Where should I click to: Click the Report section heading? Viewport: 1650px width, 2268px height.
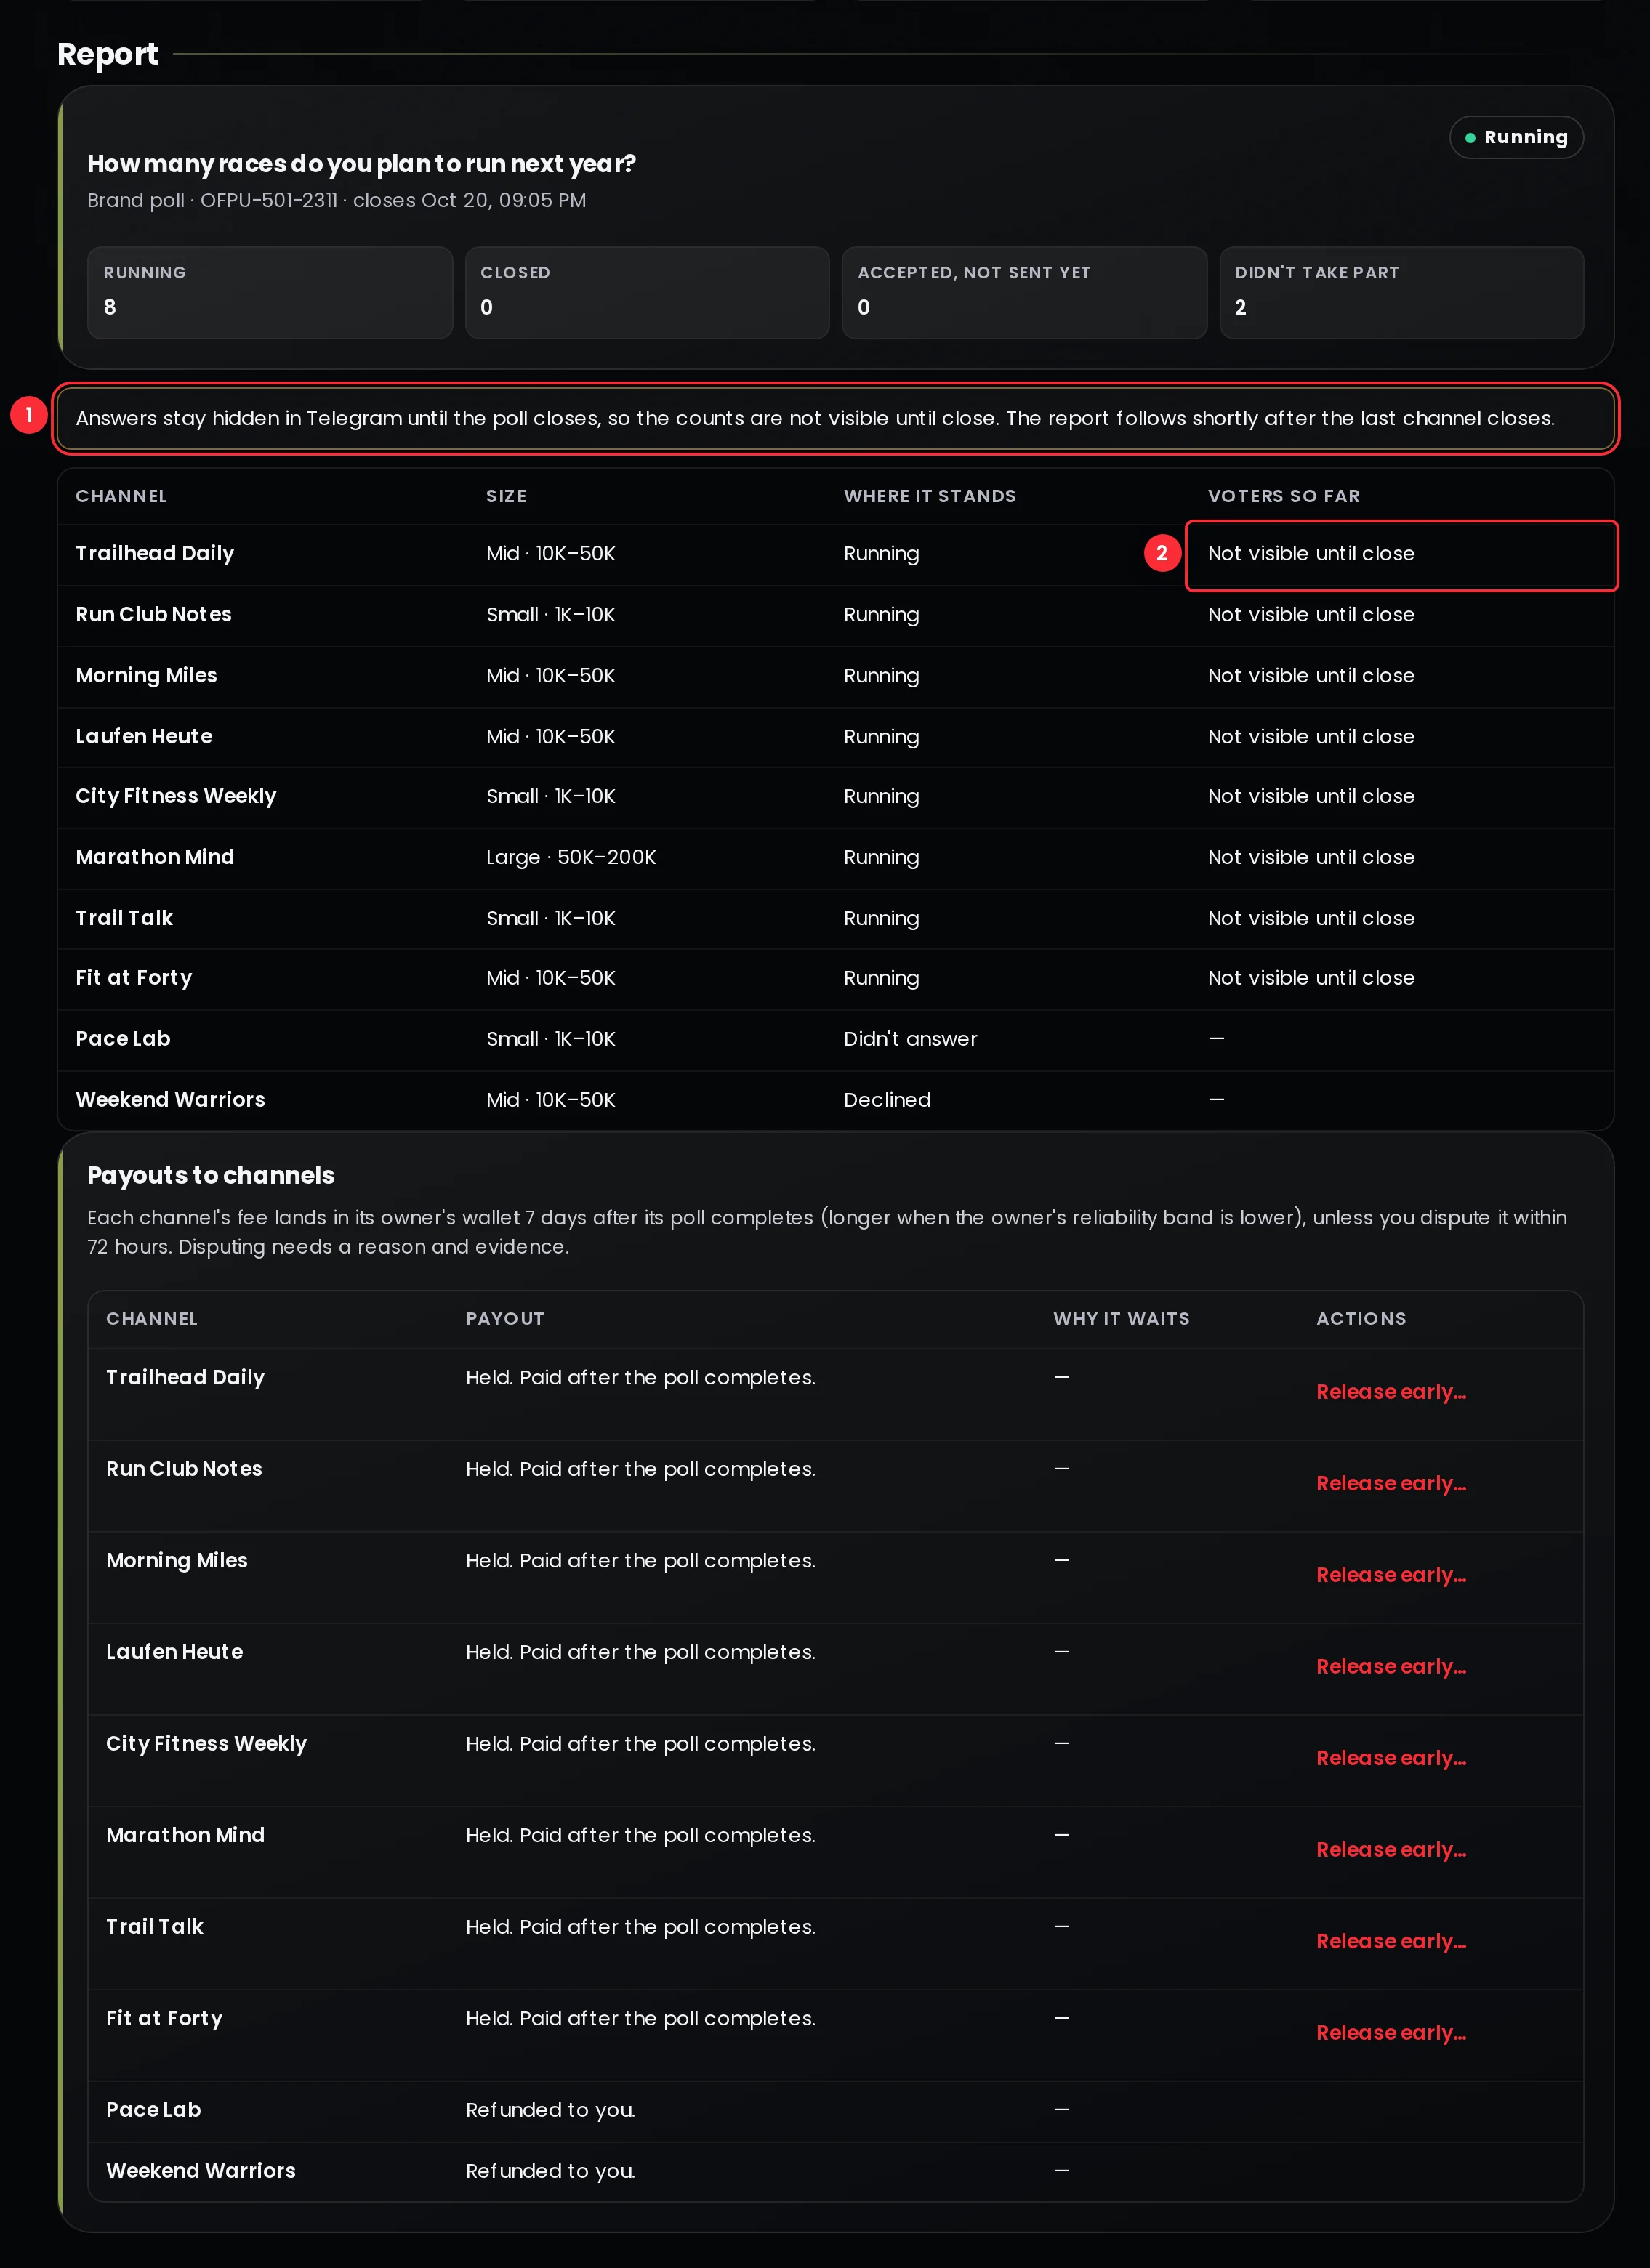107,54
